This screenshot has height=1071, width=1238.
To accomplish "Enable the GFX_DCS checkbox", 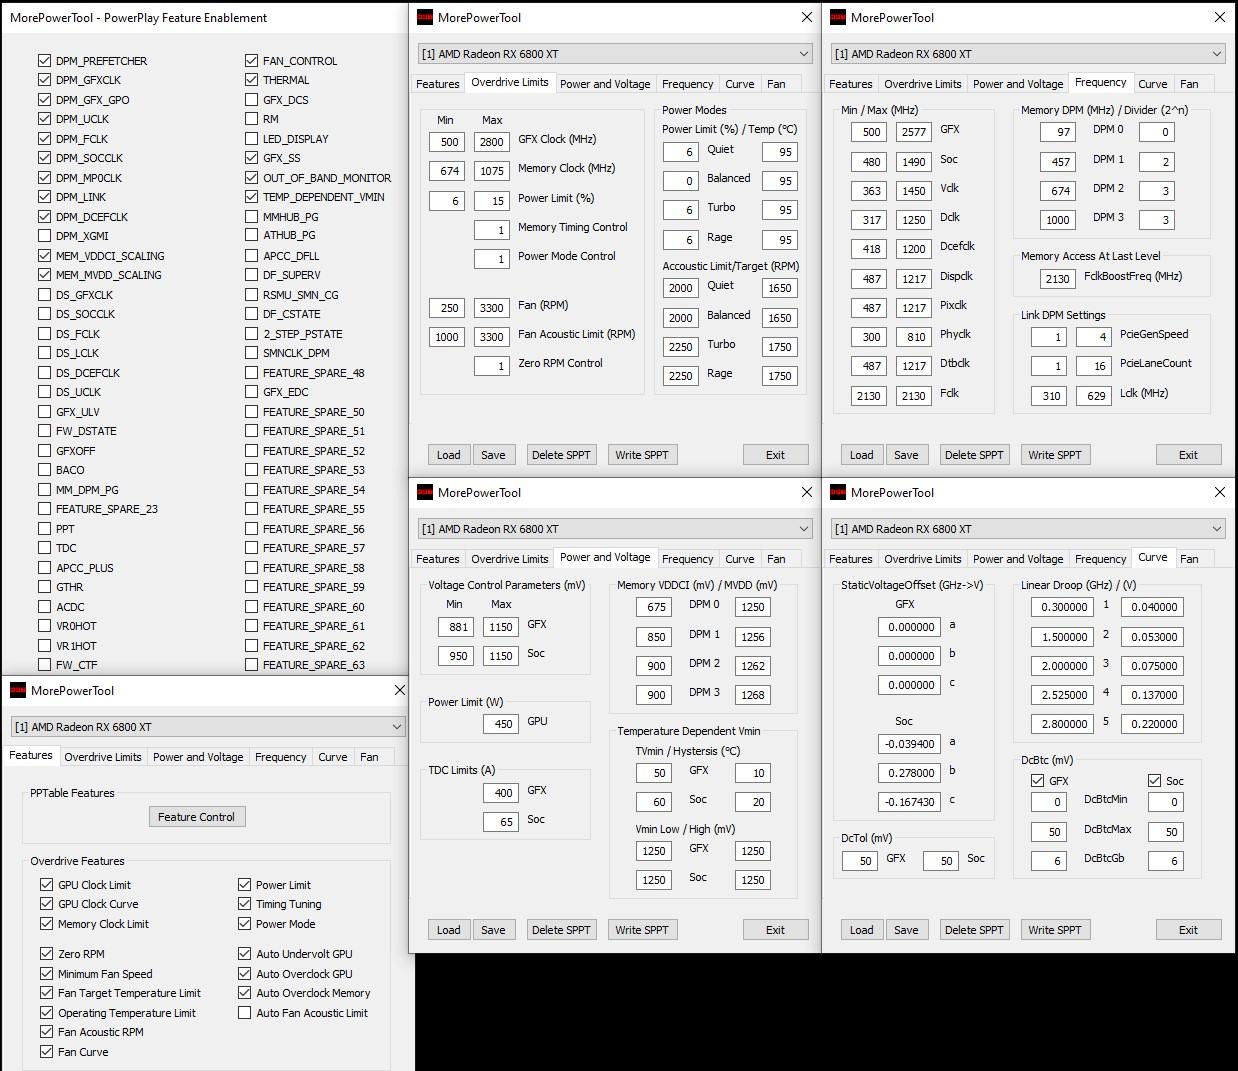I will (251, 99).
